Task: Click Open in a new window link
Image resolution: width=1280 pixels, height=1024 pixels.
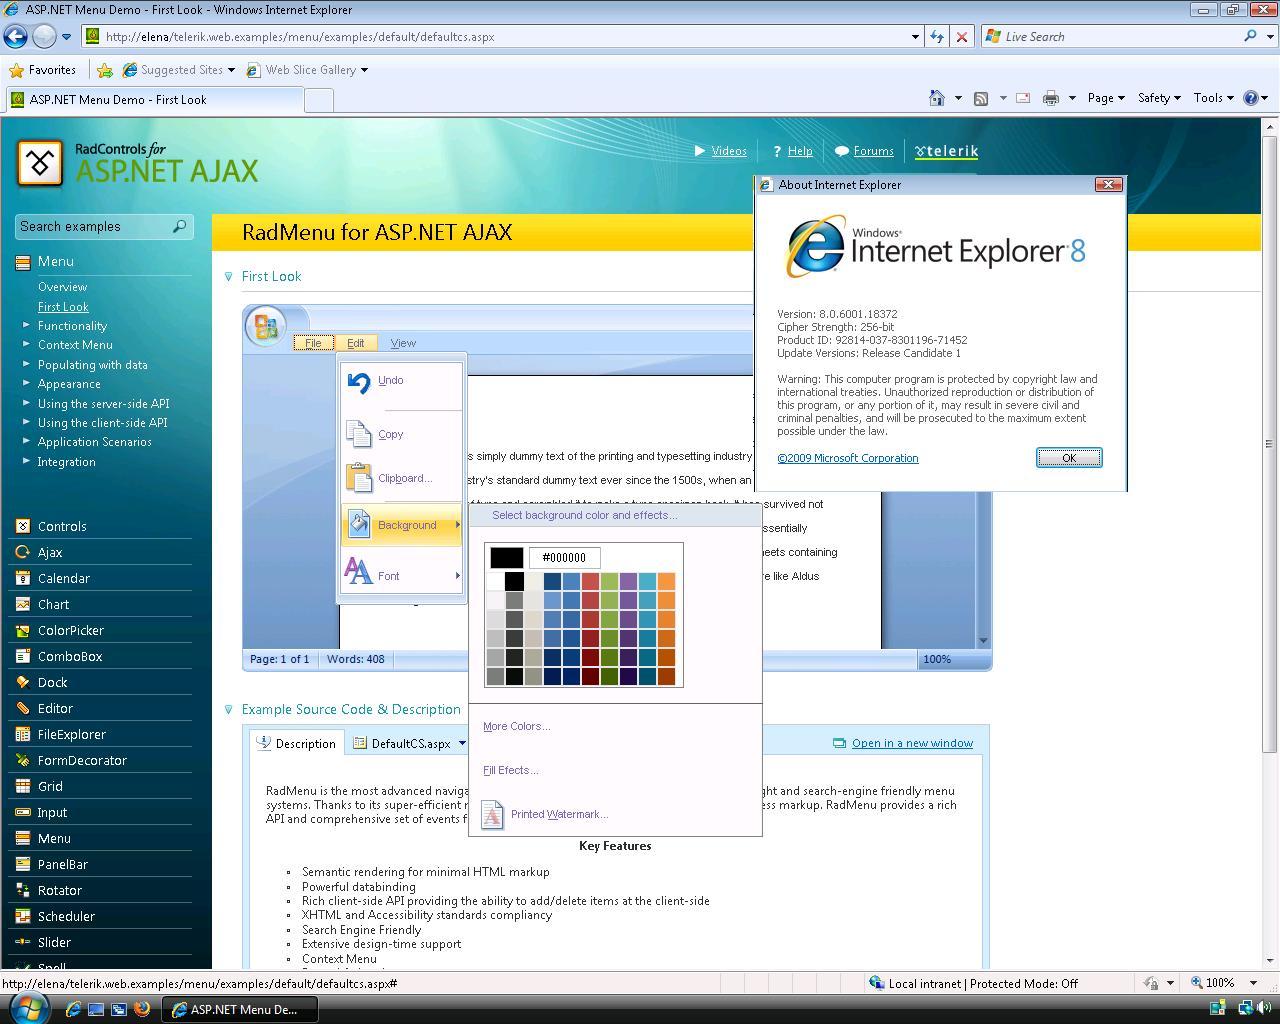Action: pyautogui.click(x=912, y=743)
